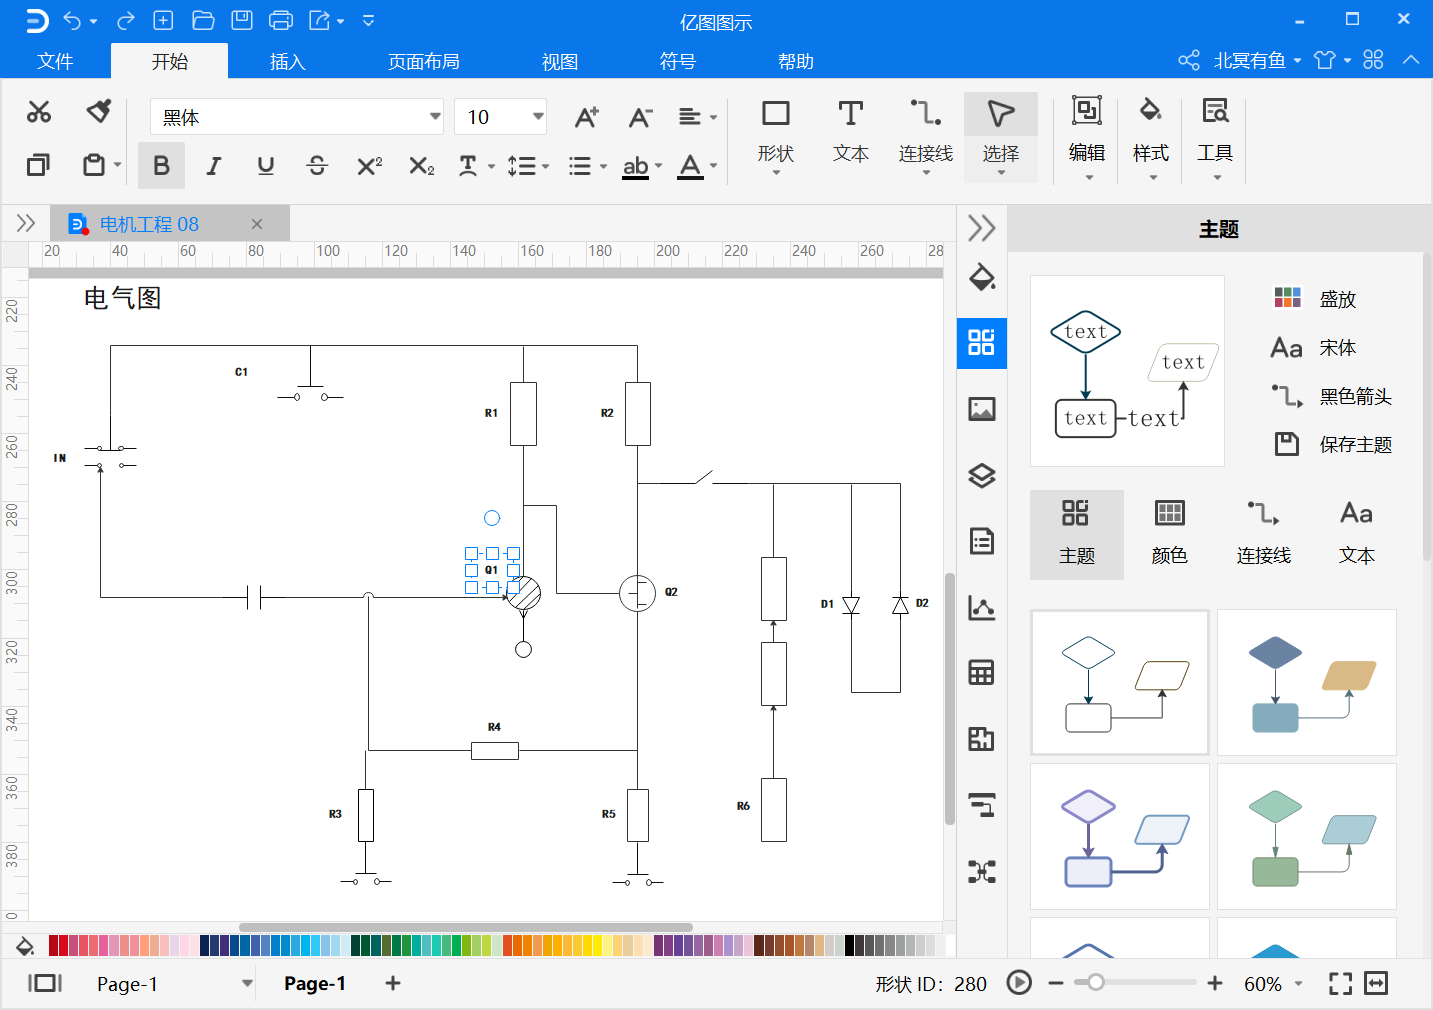This screenshot has height=1010, width=1433.
Task: Click the Undo arrow in title bar
Action: [x=72, y=20]
